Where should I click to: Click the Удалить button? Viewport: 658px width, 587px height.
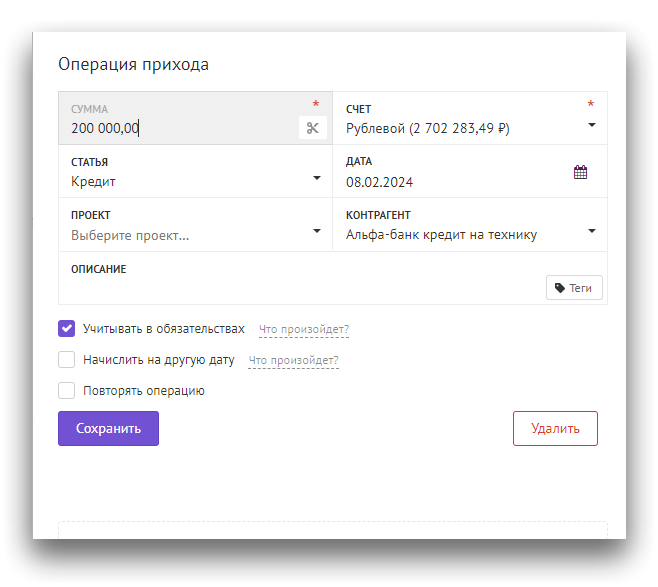click(555, 428)
